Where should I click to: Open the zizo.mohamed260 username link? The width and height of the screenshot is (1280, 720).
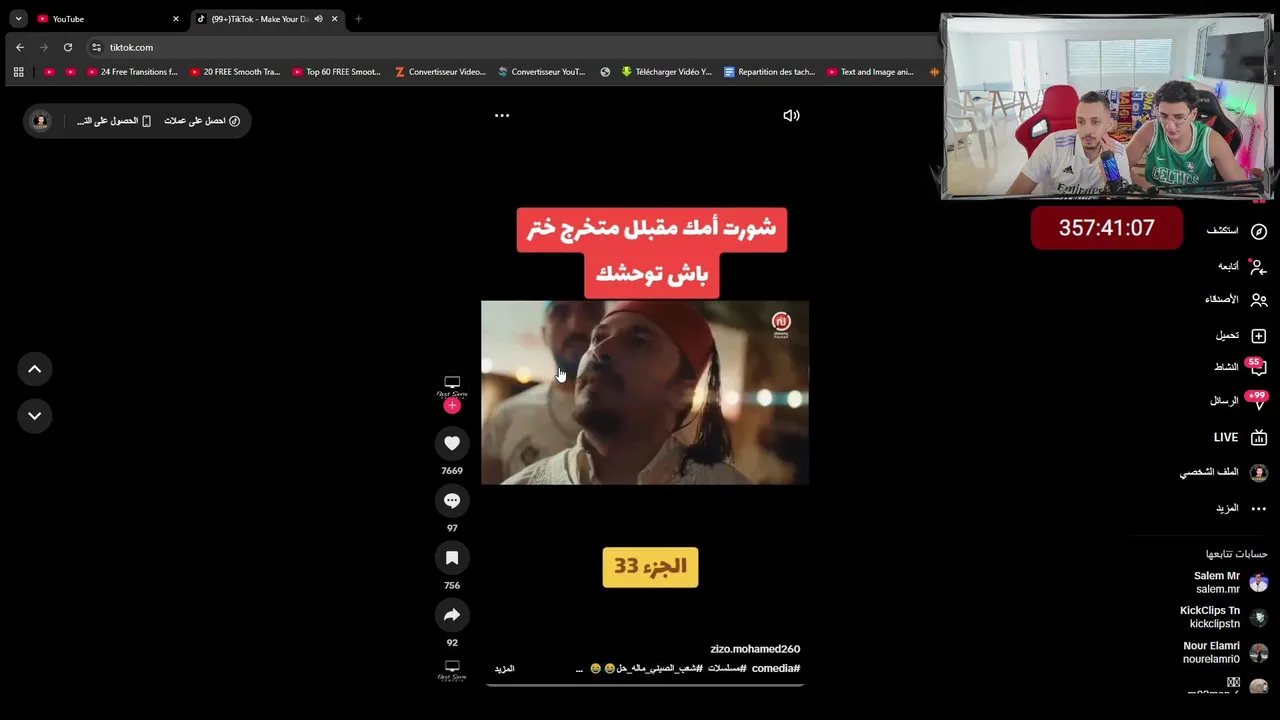[755, 649]
